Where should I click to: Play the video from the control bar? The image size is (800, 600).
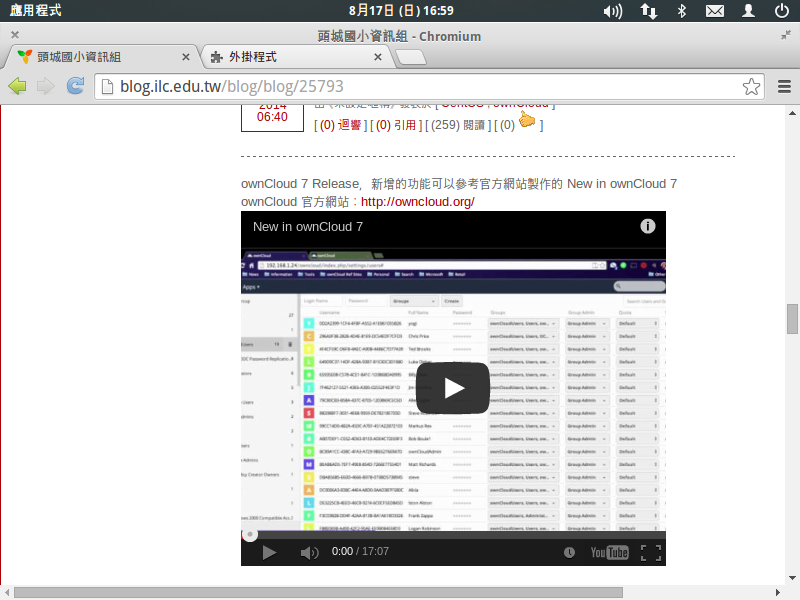click(x=269, y=553)
